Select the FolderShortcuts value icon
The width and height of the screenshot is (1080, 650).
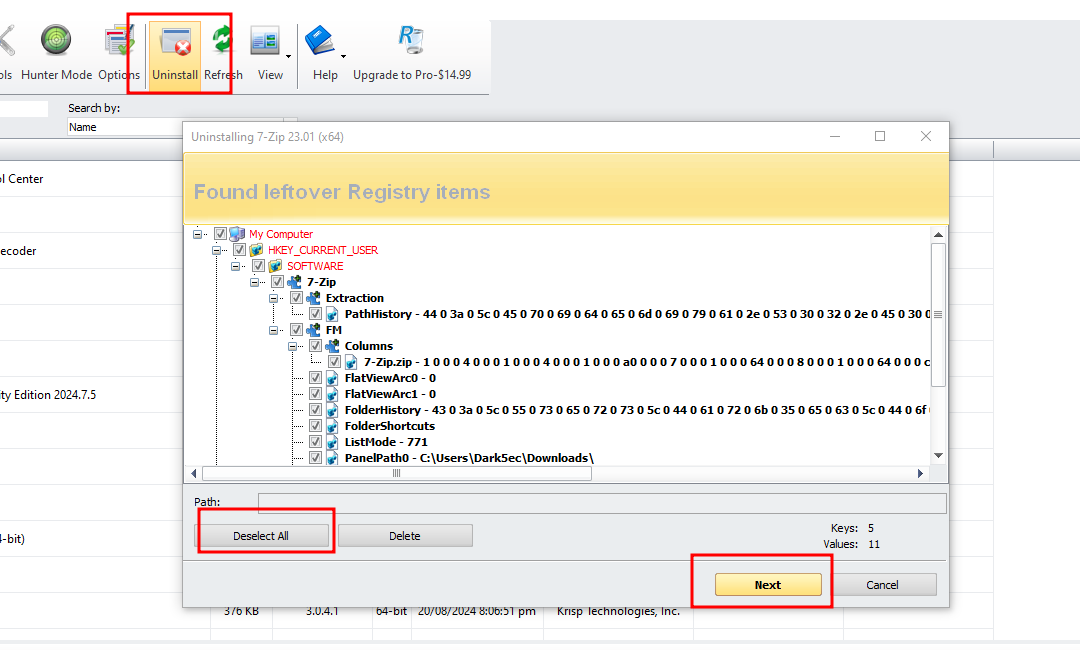(332, 426)
